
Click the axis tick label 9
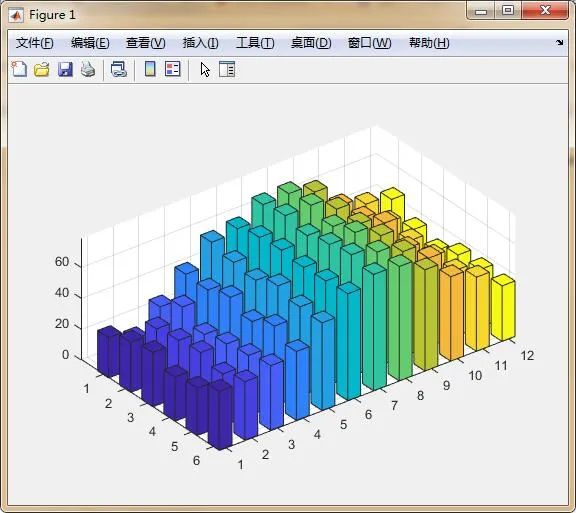(446, 385)
